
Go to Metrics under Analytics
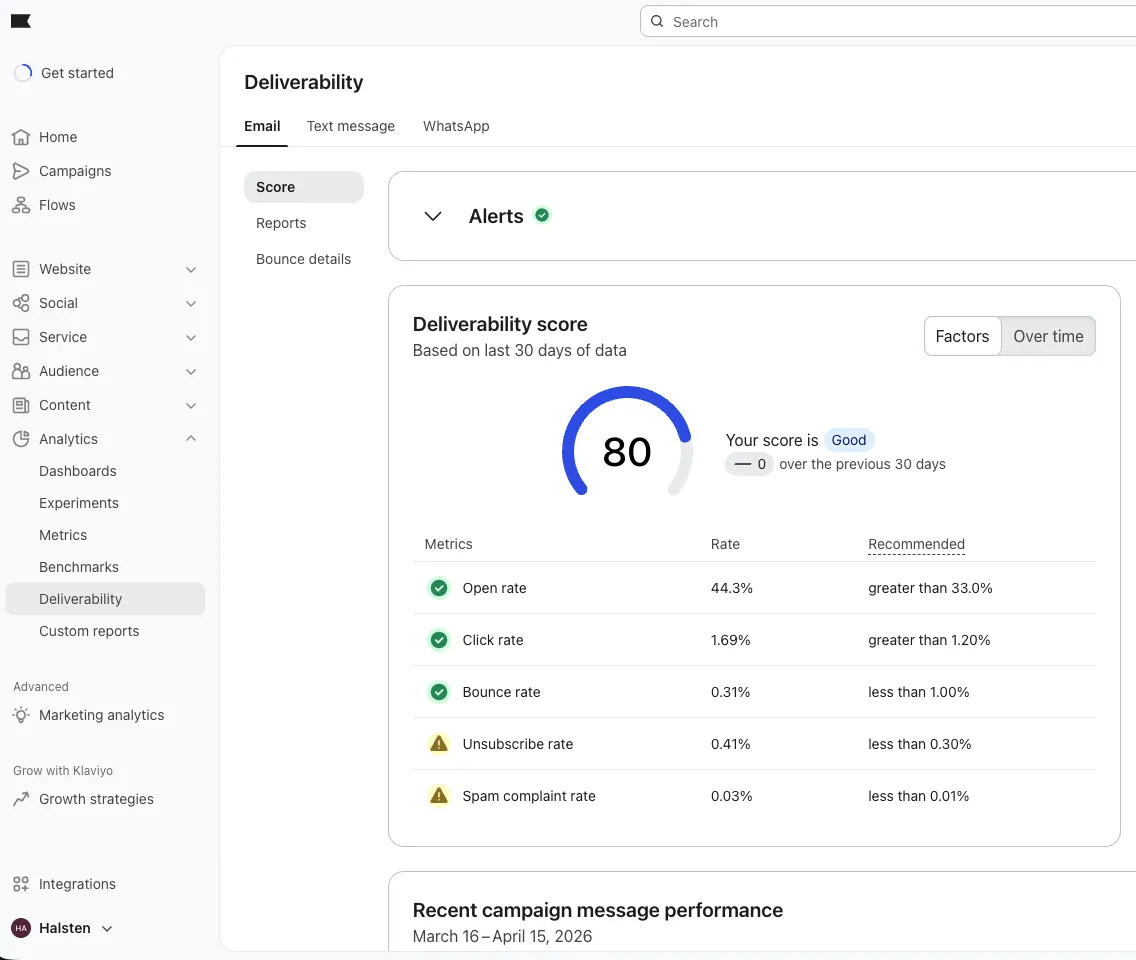[63, 535]
